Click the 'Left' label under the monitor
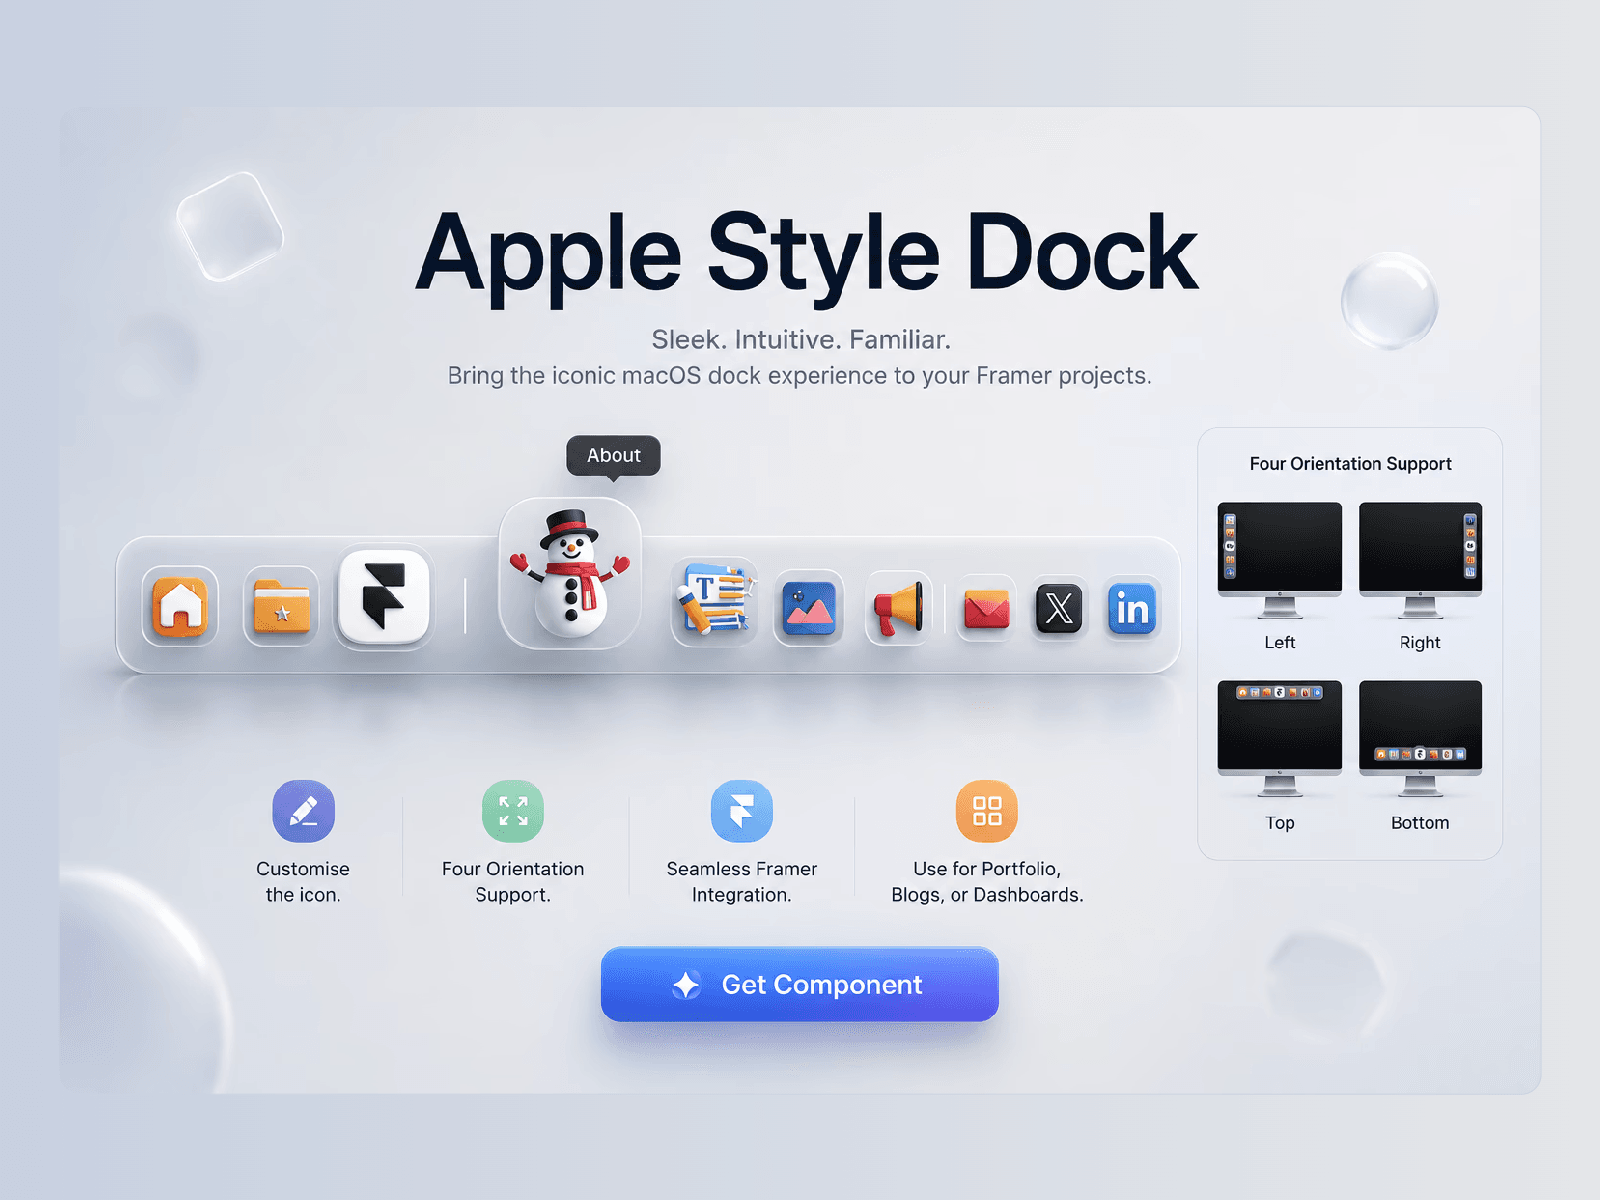 click(x=1280, y=643)
